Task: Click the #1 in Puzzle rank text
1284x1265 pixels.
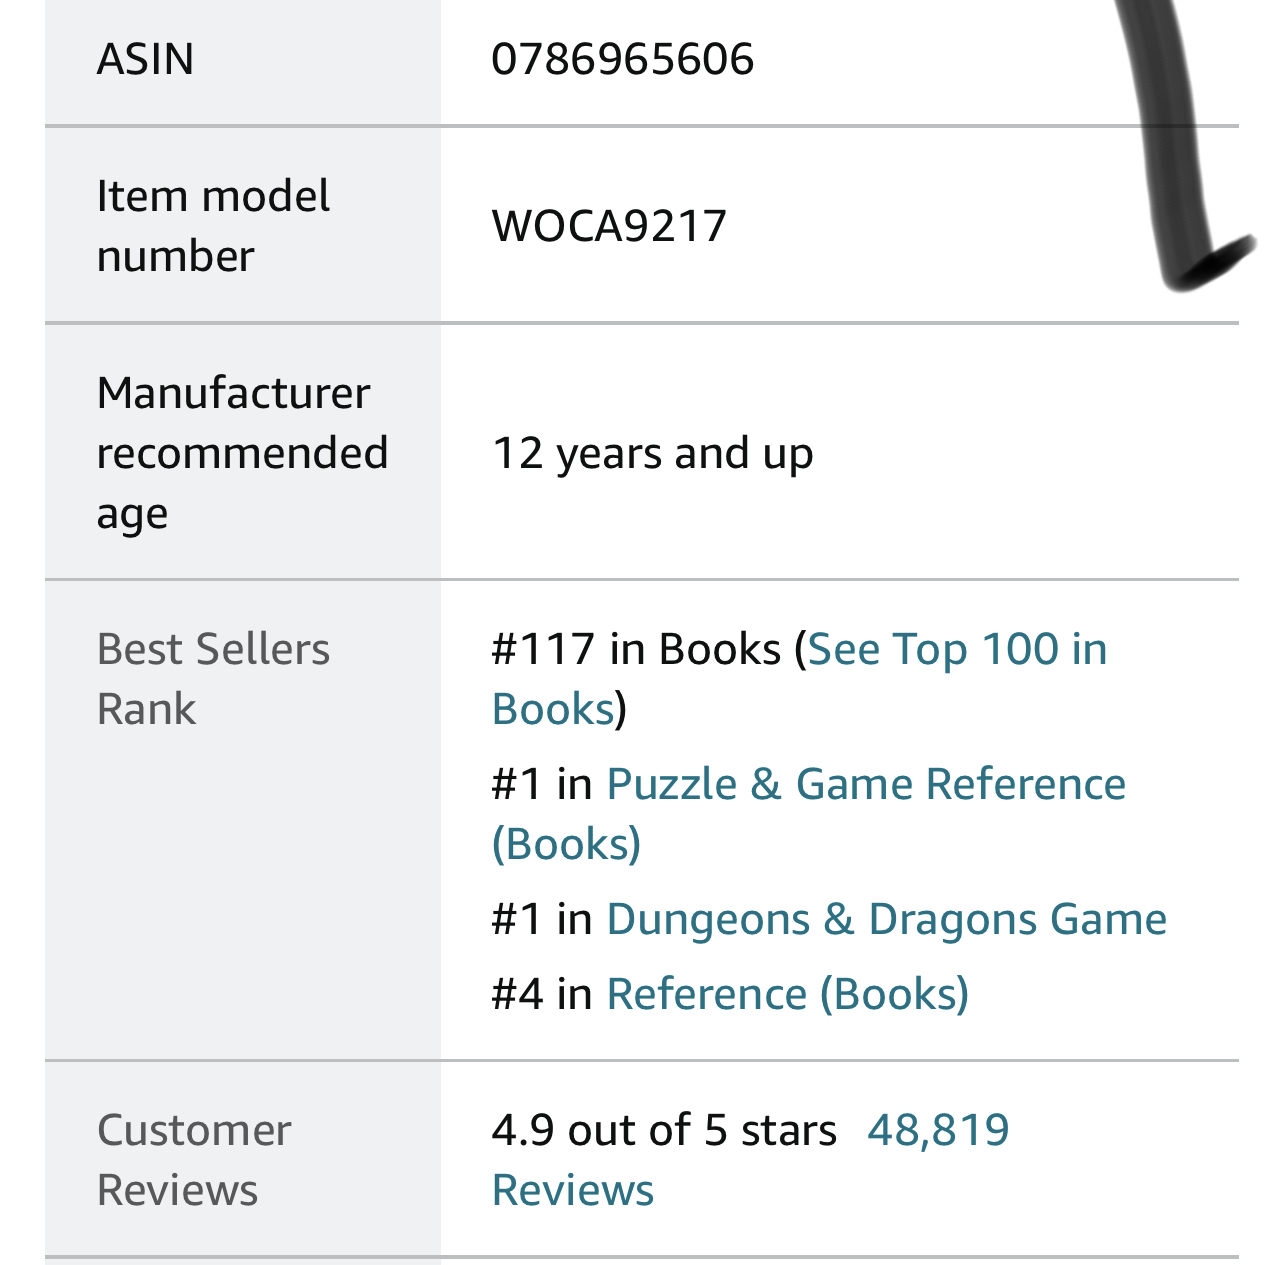Action: (614, 785)
